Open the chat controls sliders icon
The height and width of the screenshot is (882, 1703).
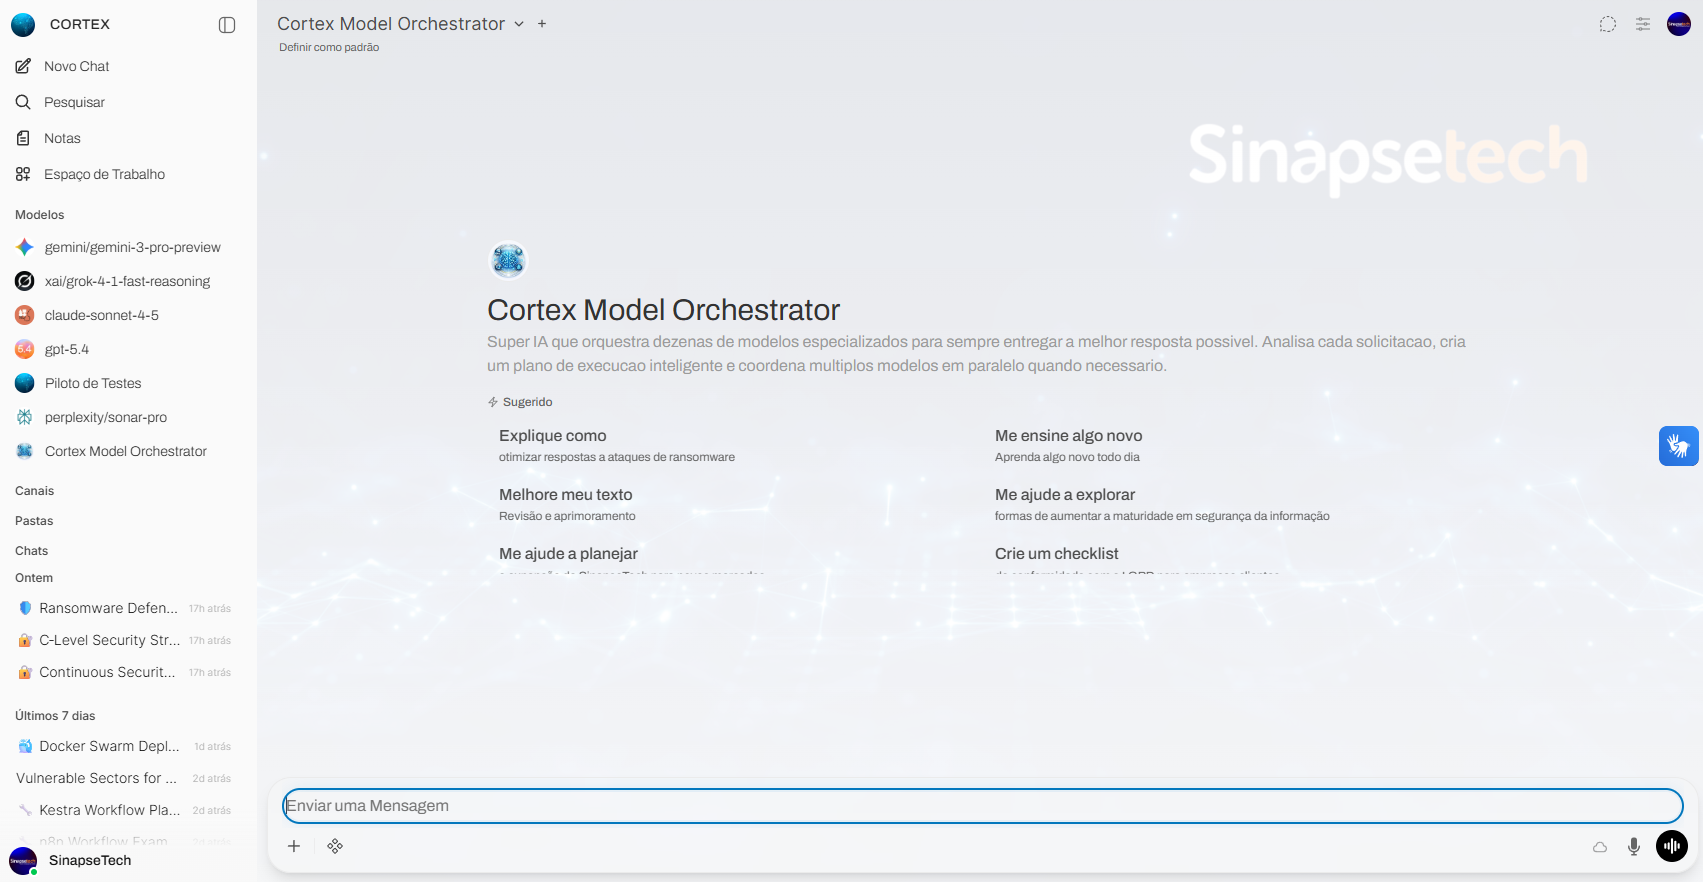click(x=1643, y=24)
